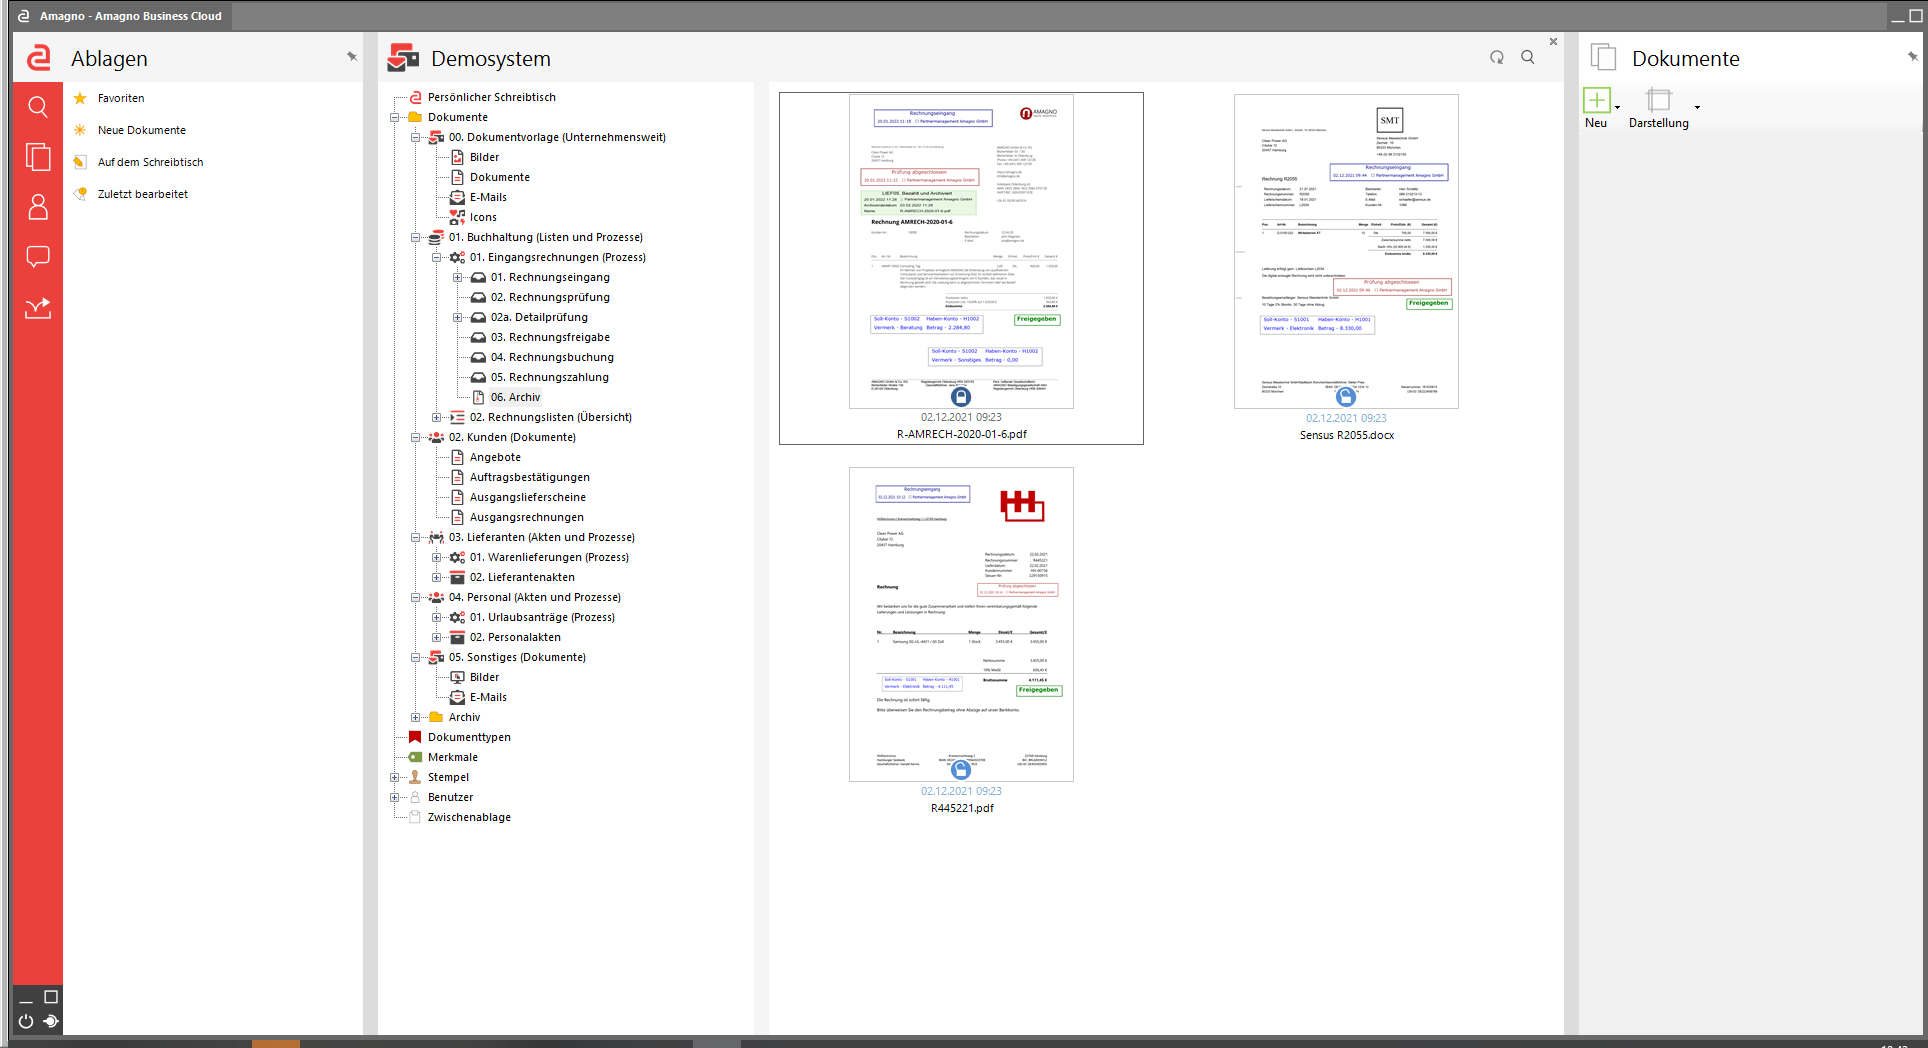Pin the Ablagen panel
1928x1048 pixels.
[352, 57]
